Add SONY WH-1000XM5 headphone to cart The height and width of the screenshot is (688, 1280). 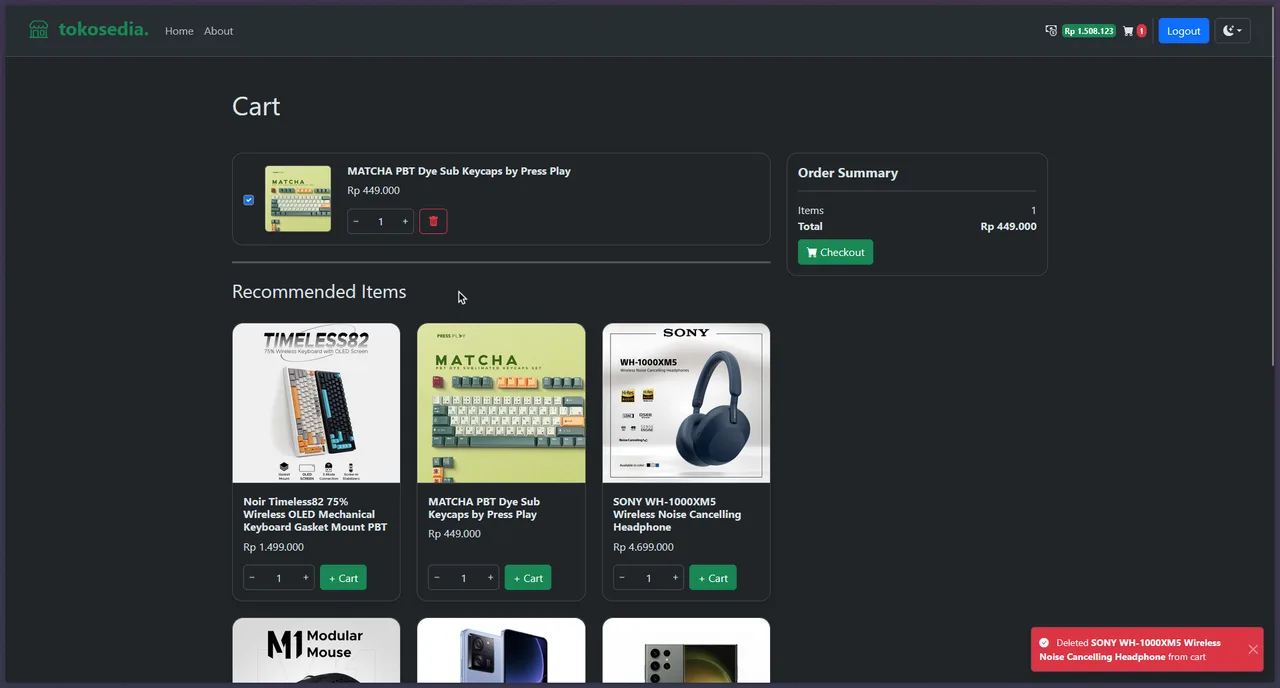point(713,578)
